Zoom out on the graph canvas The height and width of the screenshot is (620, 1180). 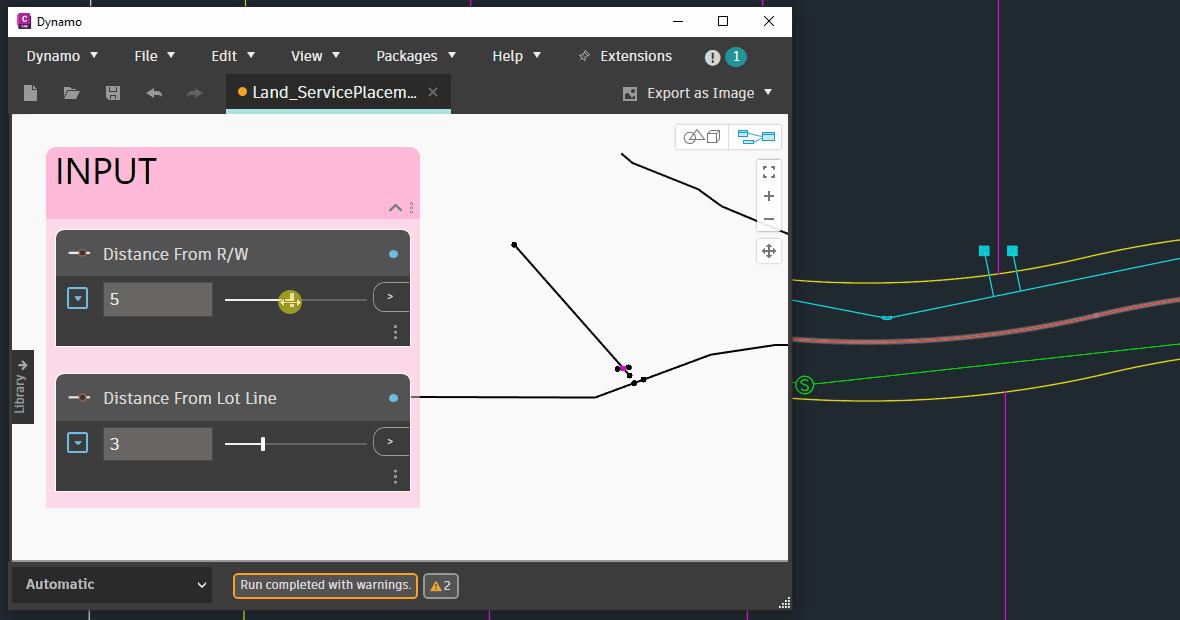pyautogui.click(x=769, y=219)
